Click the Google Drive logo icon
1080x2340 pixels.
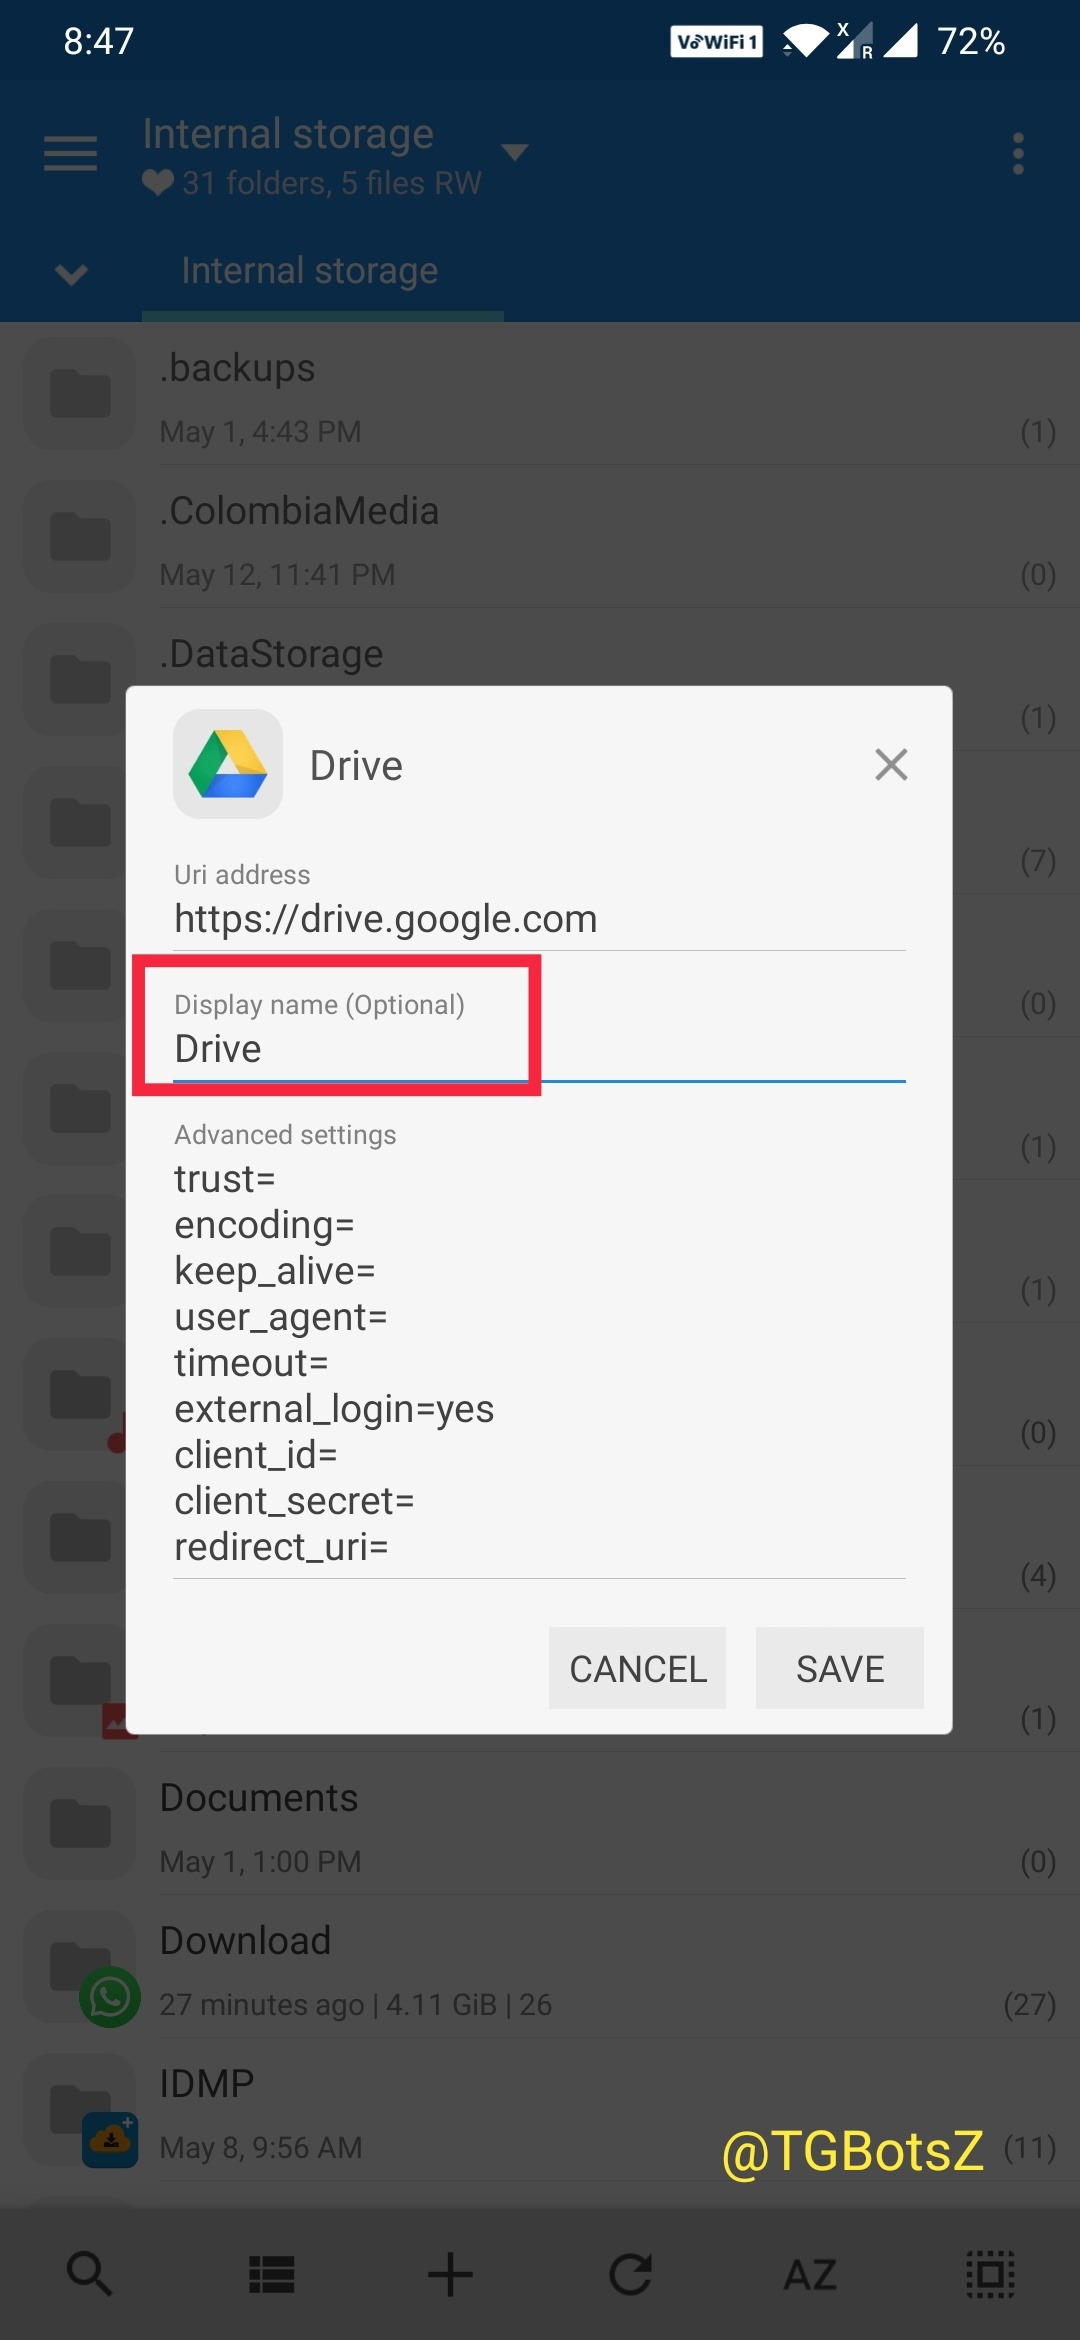[x=228, y=765]
